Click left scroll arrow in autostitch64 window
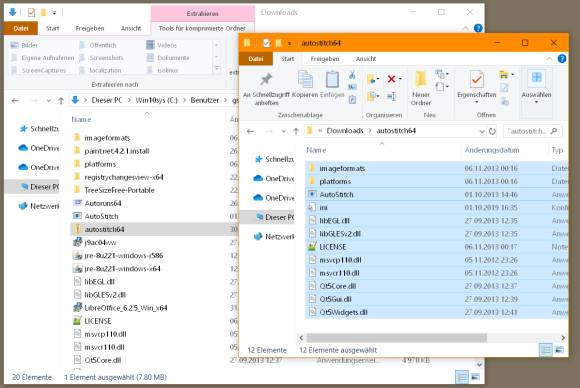The width and height of the screenshot is (580, 388). tap(301, 338)
